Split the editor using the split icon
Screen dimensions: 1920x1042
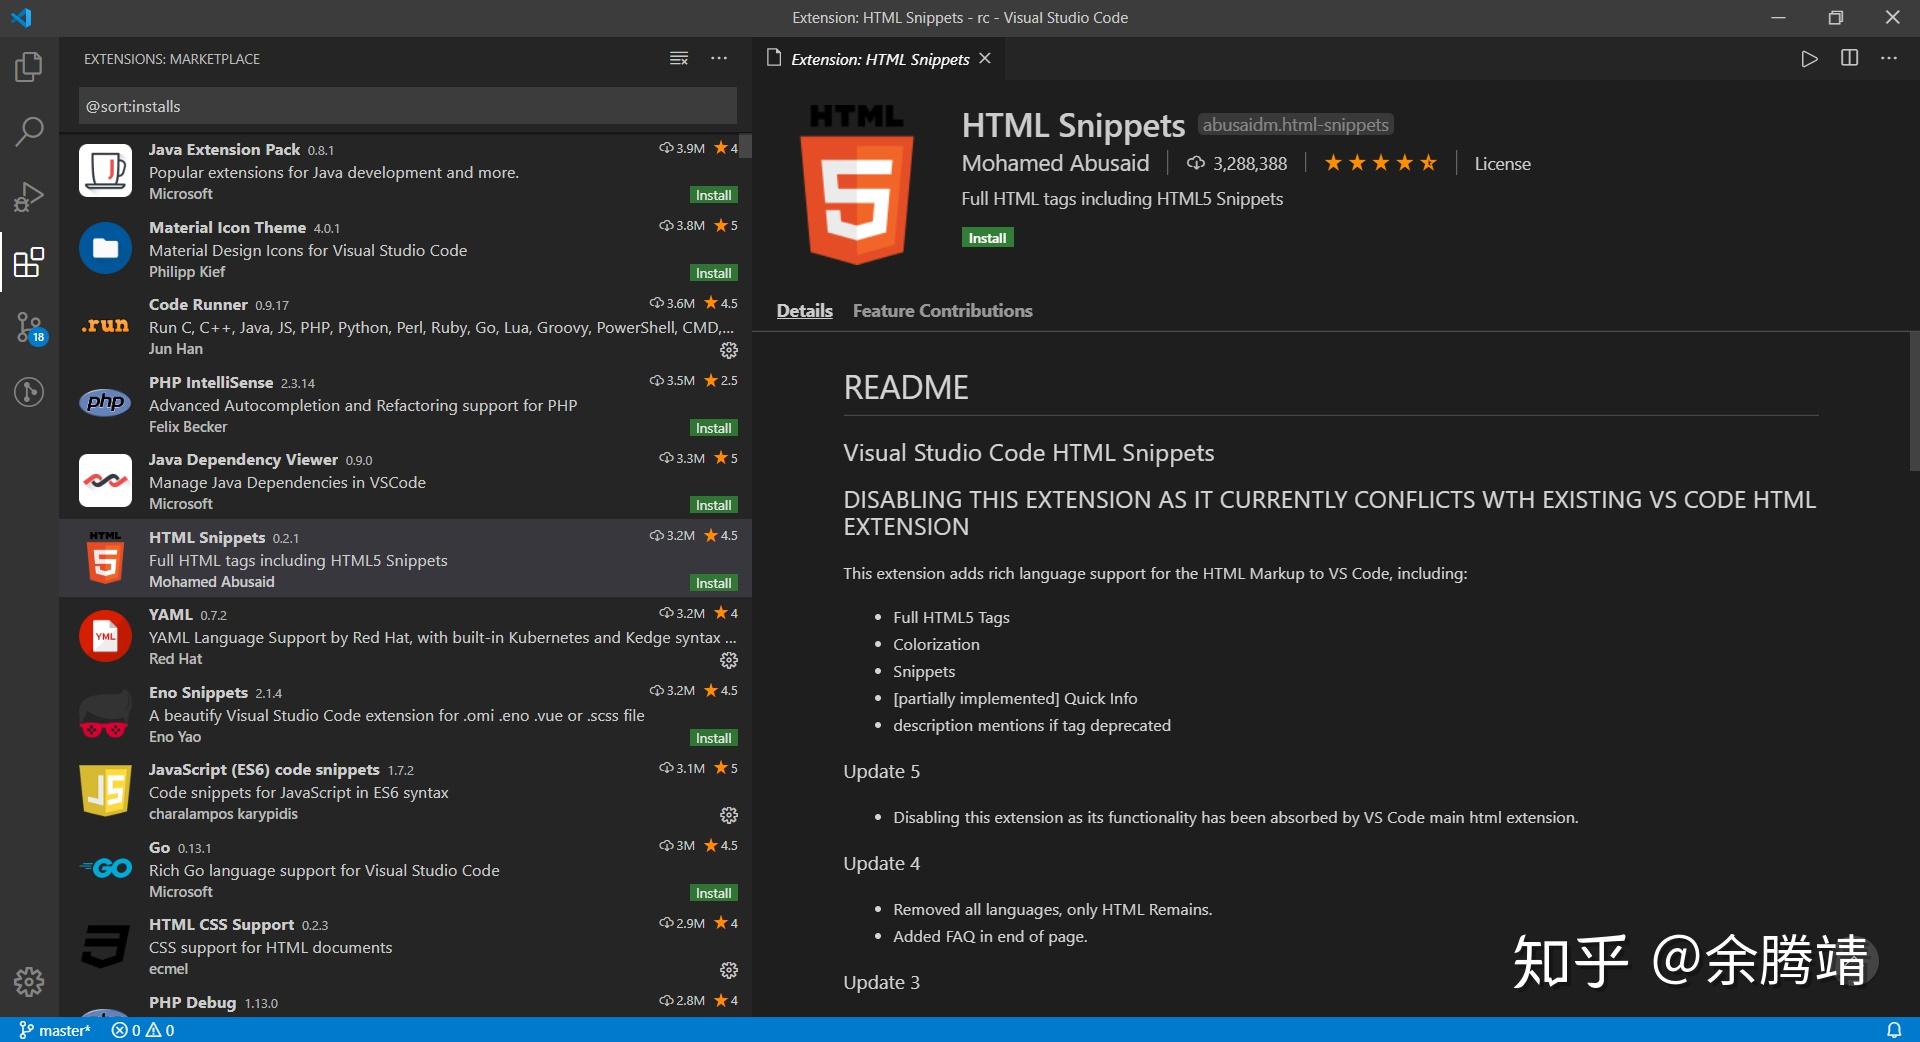coord(1848,58)
